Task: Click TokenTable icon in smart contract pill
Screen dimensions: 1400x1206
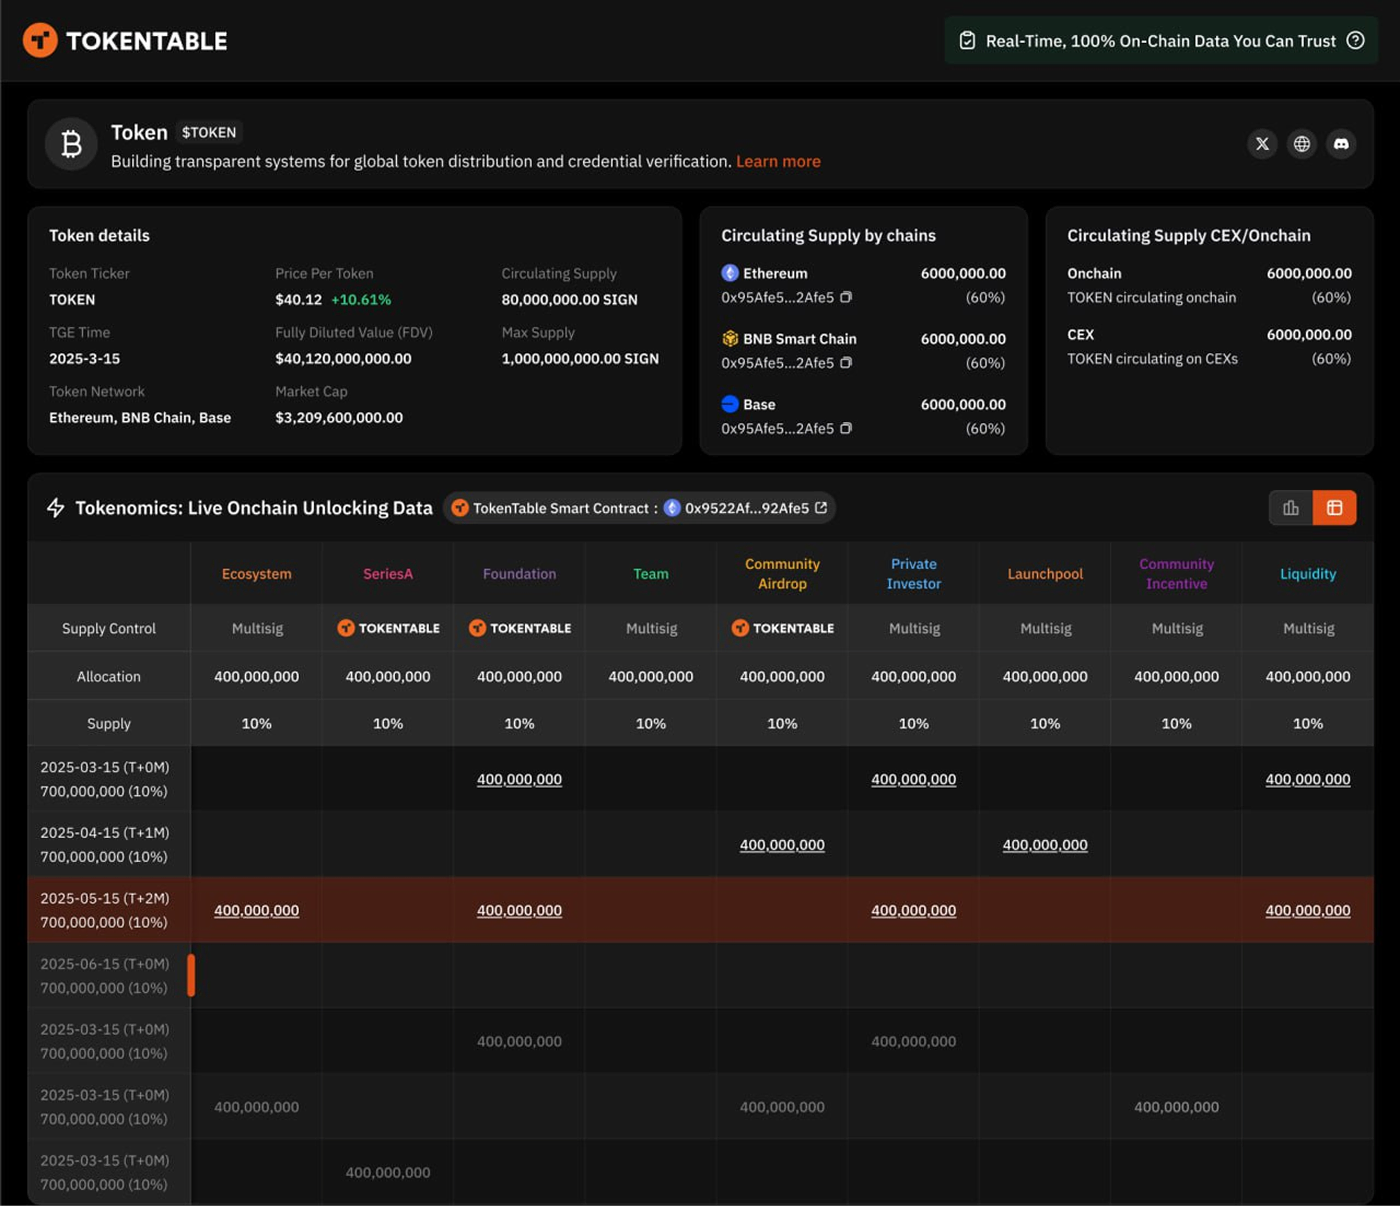Action: point(460,508)
